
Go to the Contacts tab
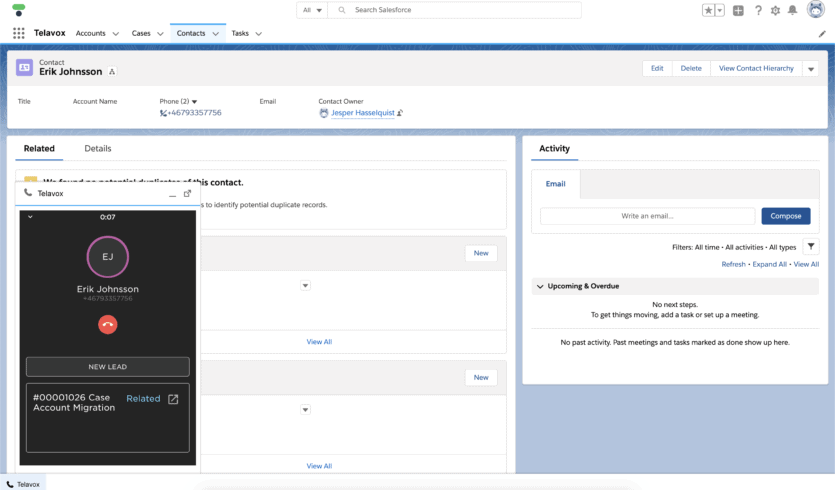(191, 33)
